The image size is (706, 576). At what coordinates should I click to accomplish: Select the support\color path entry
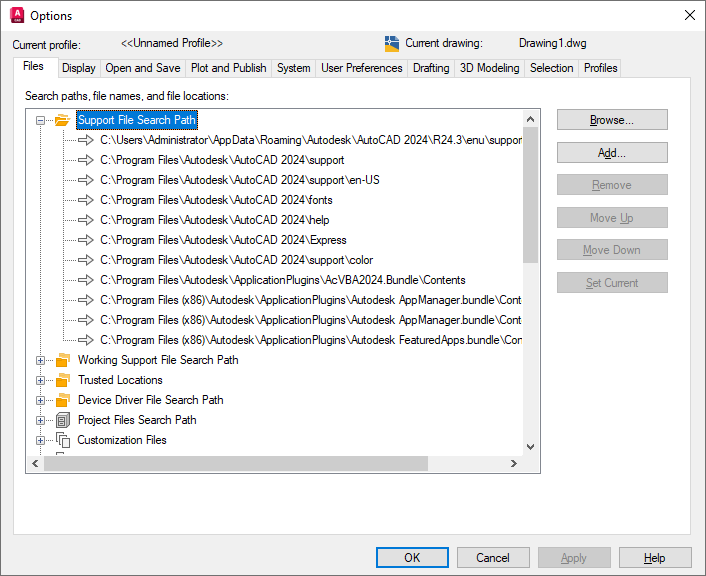[236, 260]
